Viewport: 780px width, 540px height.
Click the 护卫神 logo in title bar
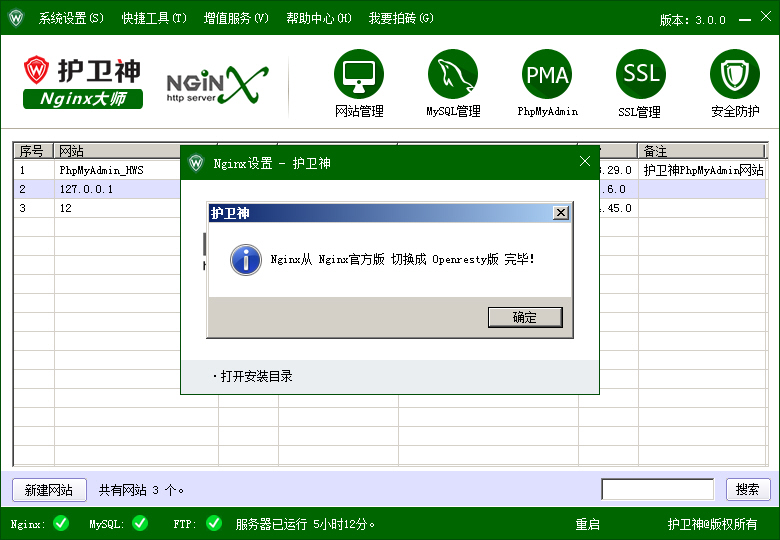point(16,18)
